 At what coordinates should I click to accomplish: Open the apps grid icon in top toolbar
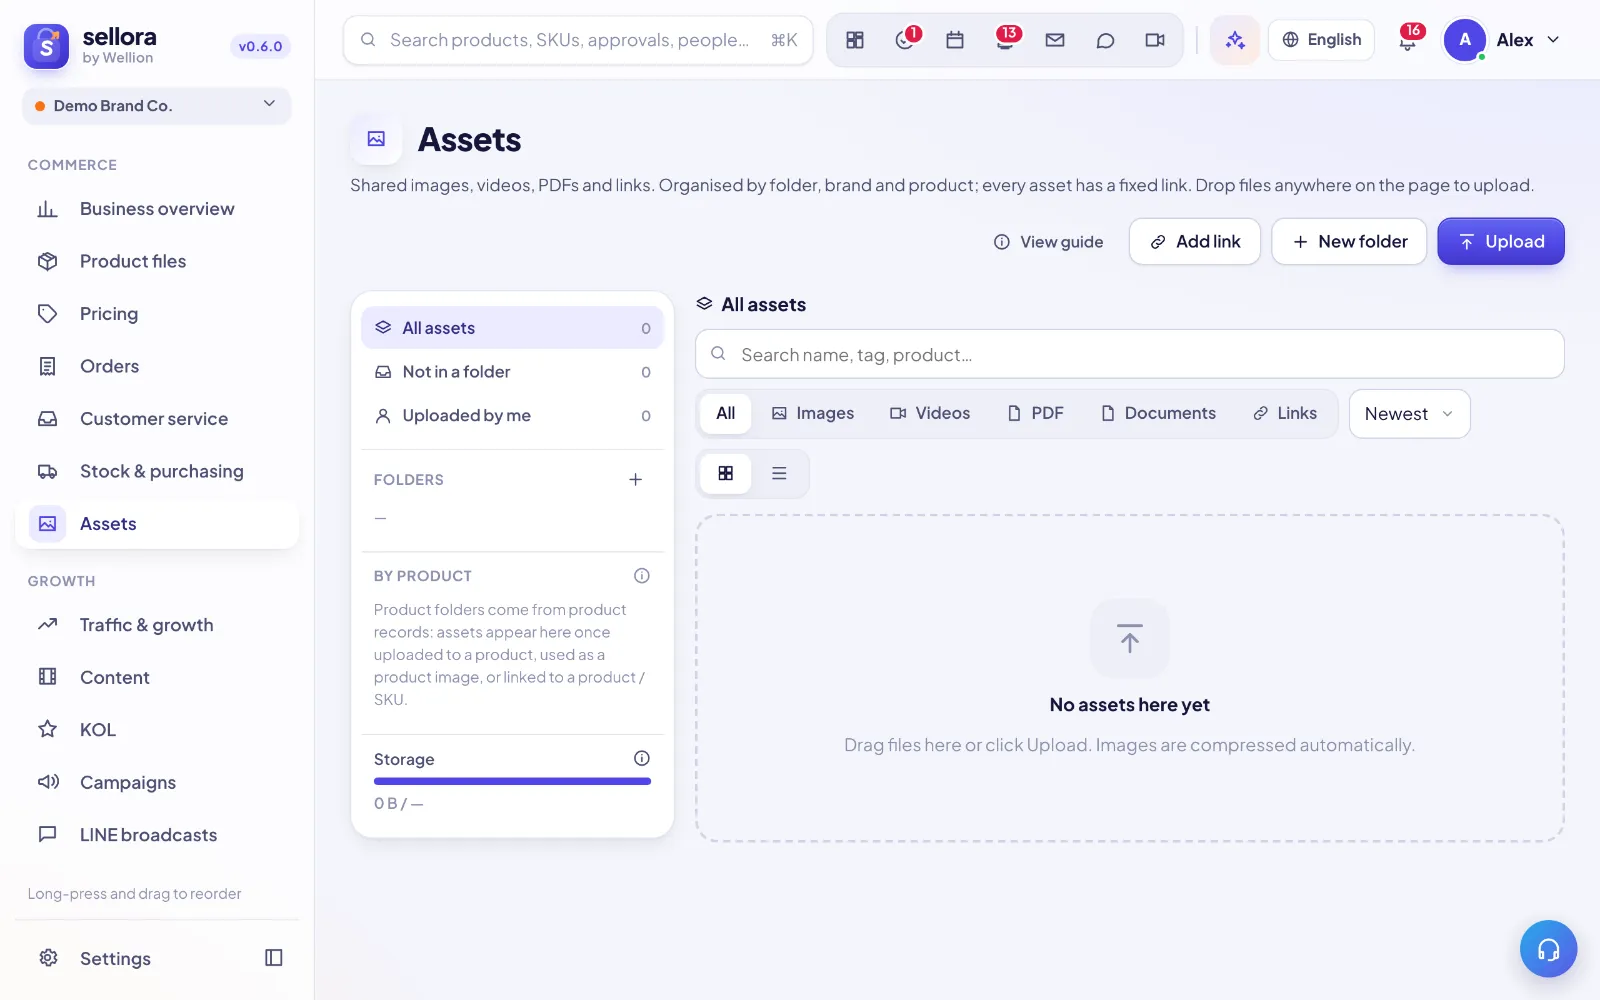pos(855,40)
